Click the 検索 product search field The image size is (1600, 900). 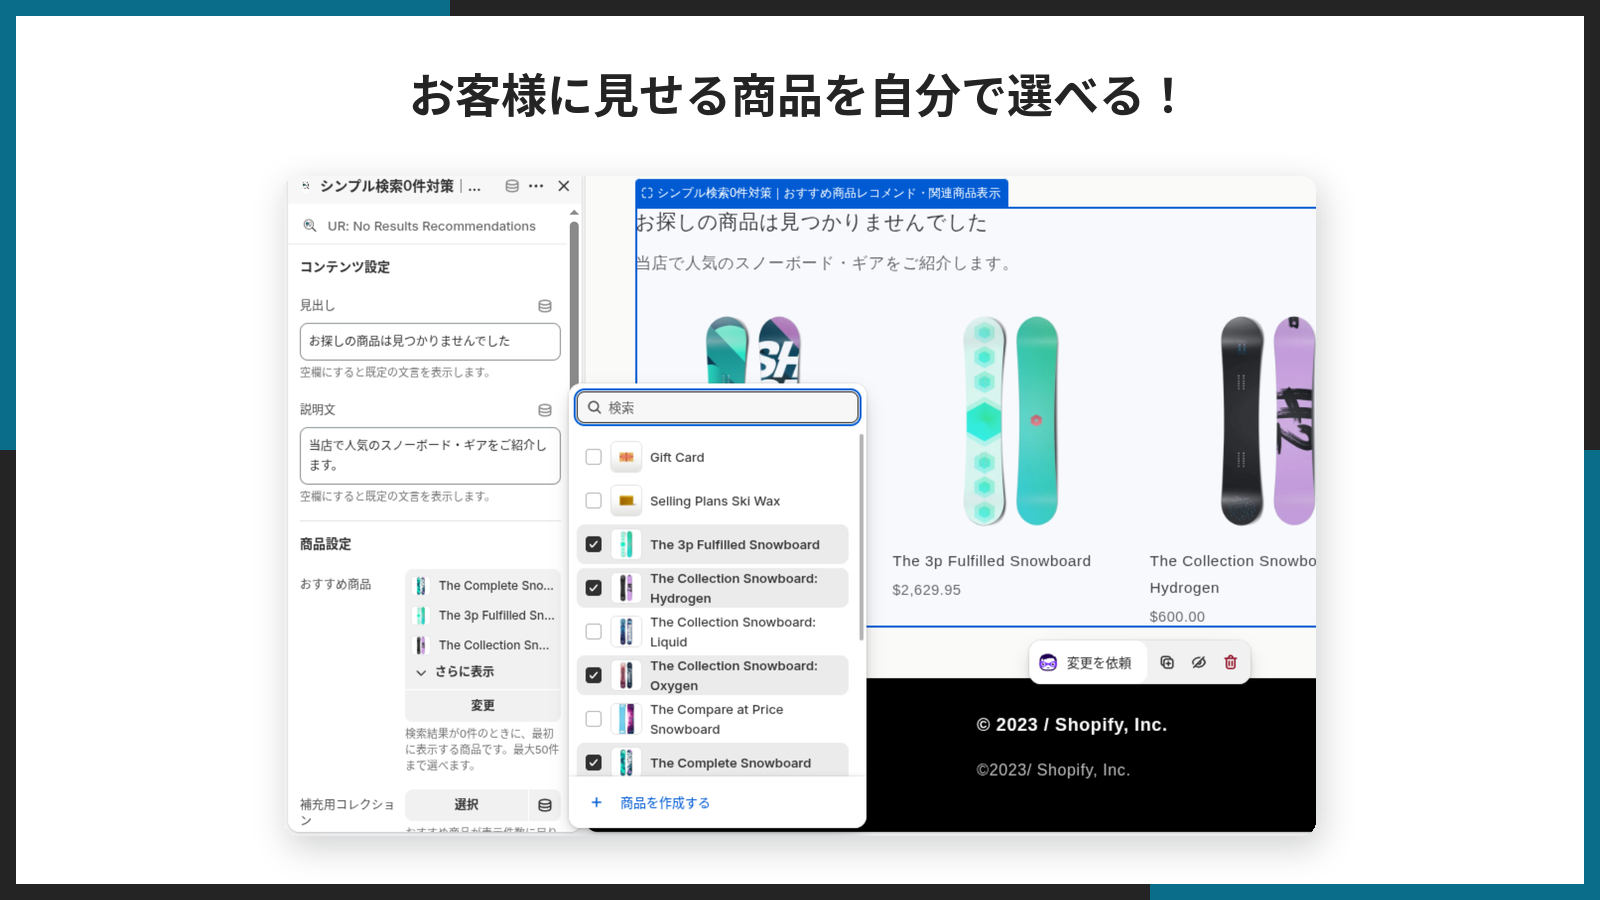click(x=718, y=407)
